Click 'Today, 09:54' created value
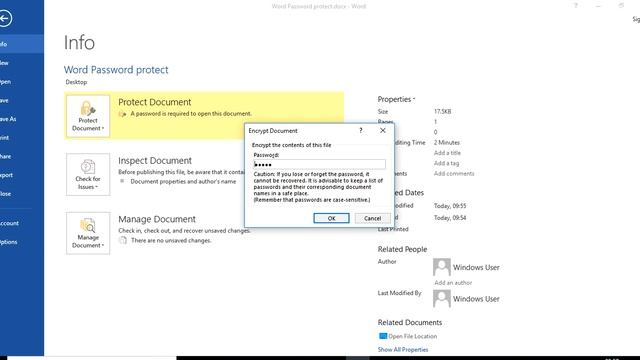The width and height of the screenshot is (640, 360). [x=450, y=218]
